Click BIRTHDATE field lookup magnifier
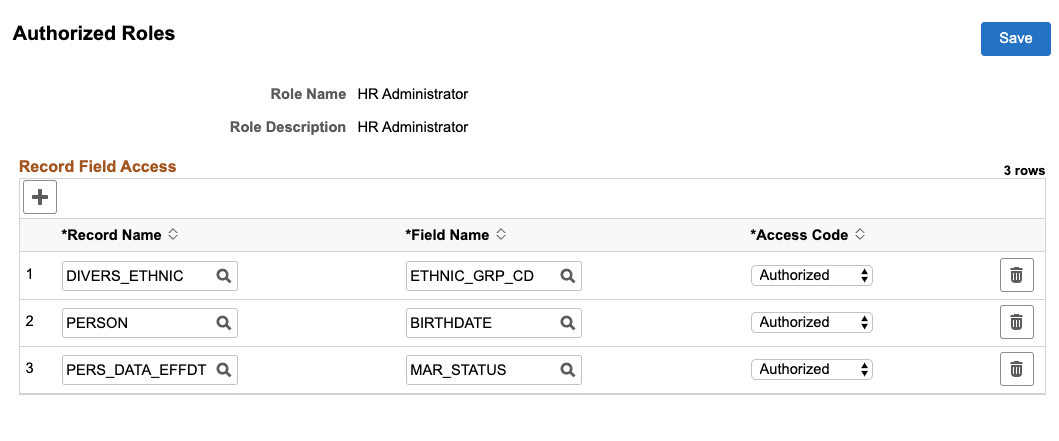Image resolution: width=1059 pixels, height=441 pixels. pos(567,323)
